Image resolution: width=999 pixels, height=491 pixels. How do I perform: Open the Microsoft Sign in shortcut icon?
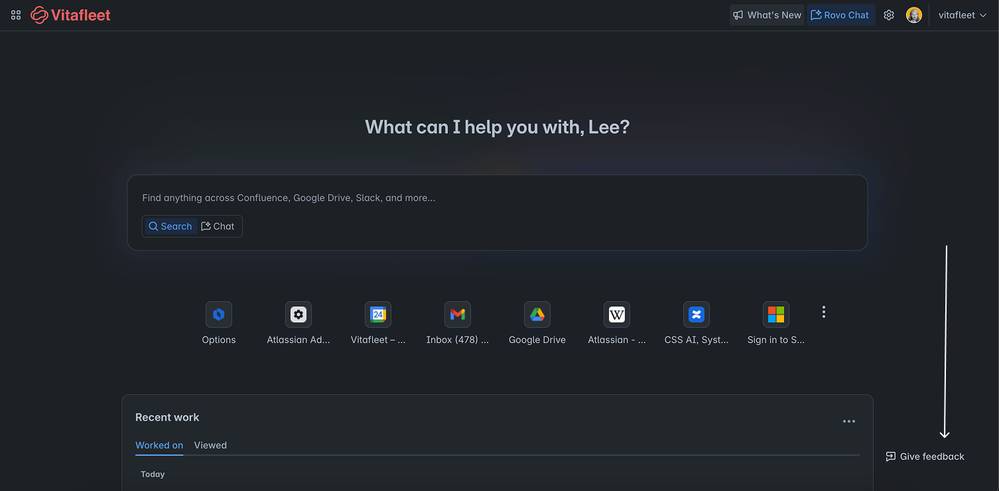[x=776, y=315]
